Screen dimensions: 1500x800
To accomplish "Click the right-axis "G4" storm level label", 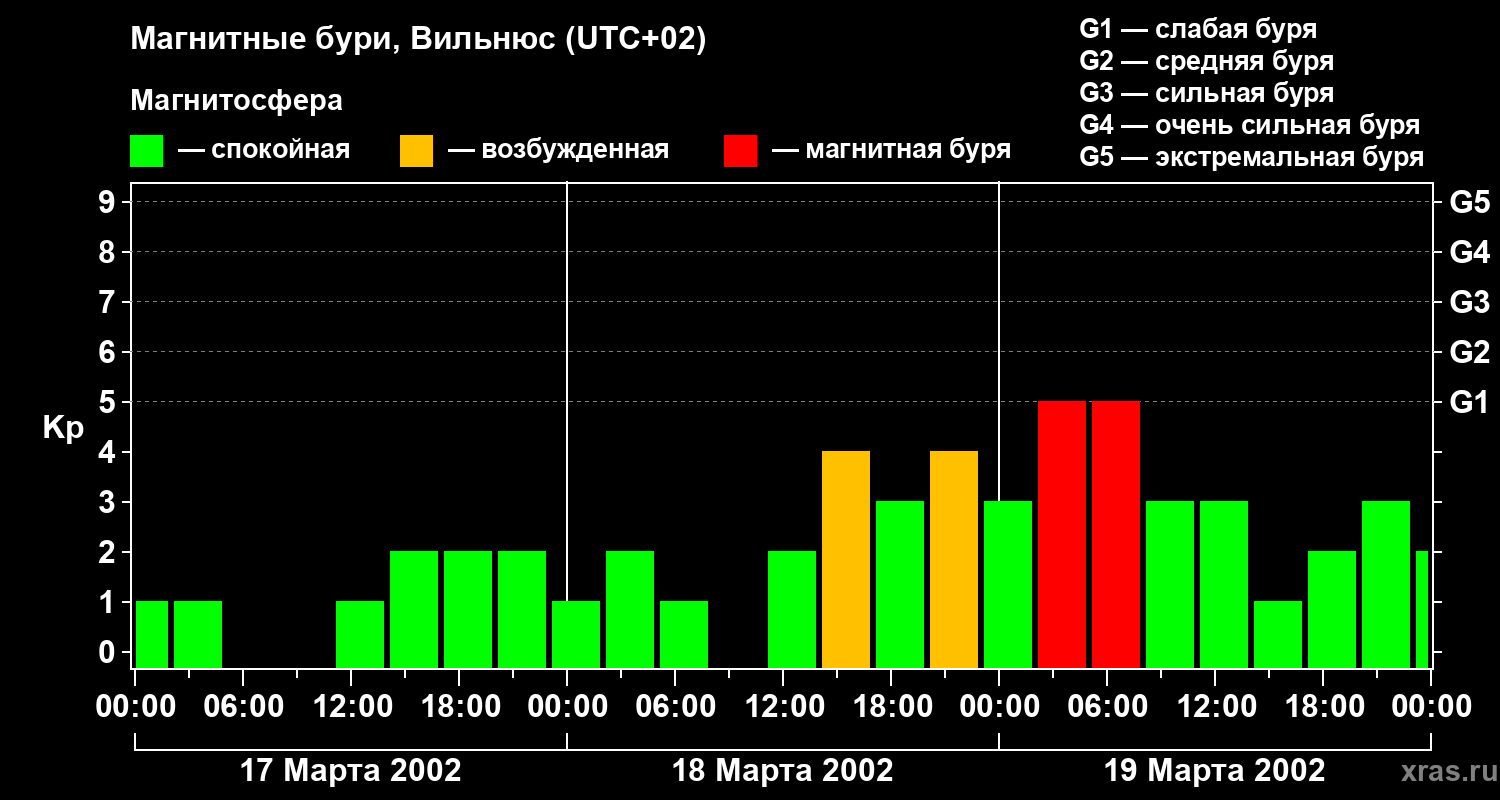I will [x=1469, y=252].
